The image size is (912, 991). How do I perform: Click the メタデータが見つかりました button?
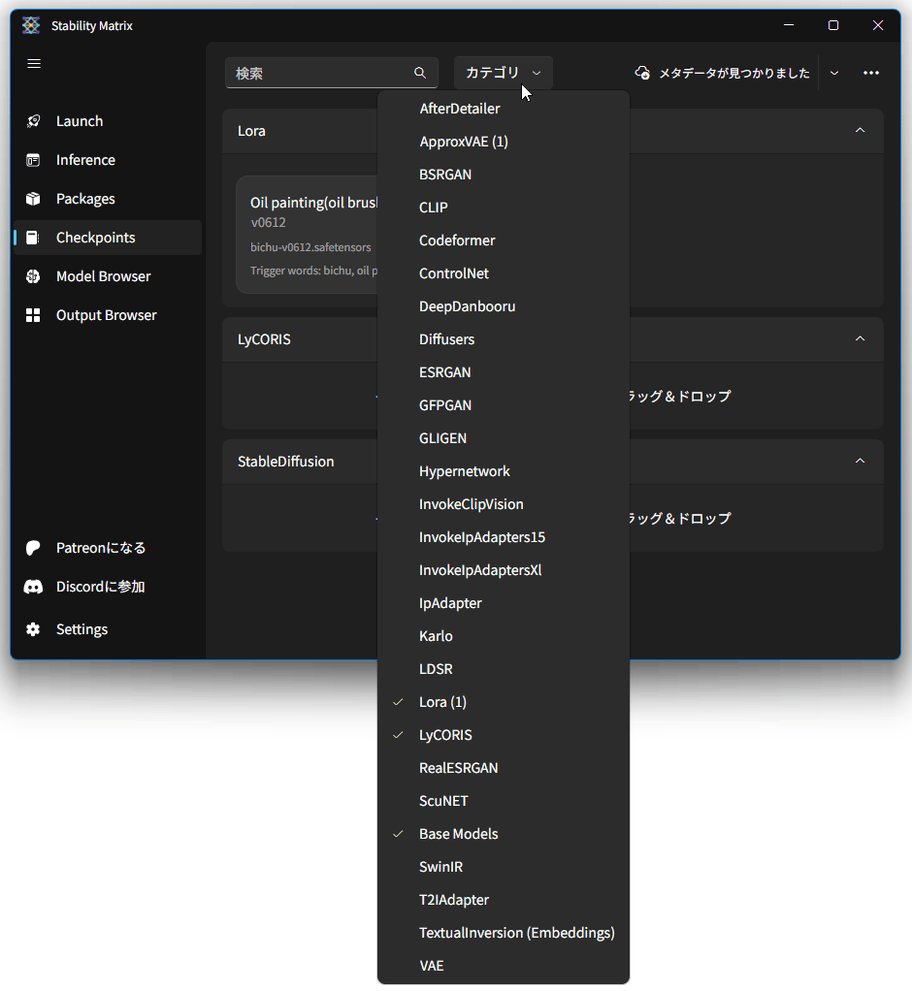pyautogui.click(x=722, y=73)
